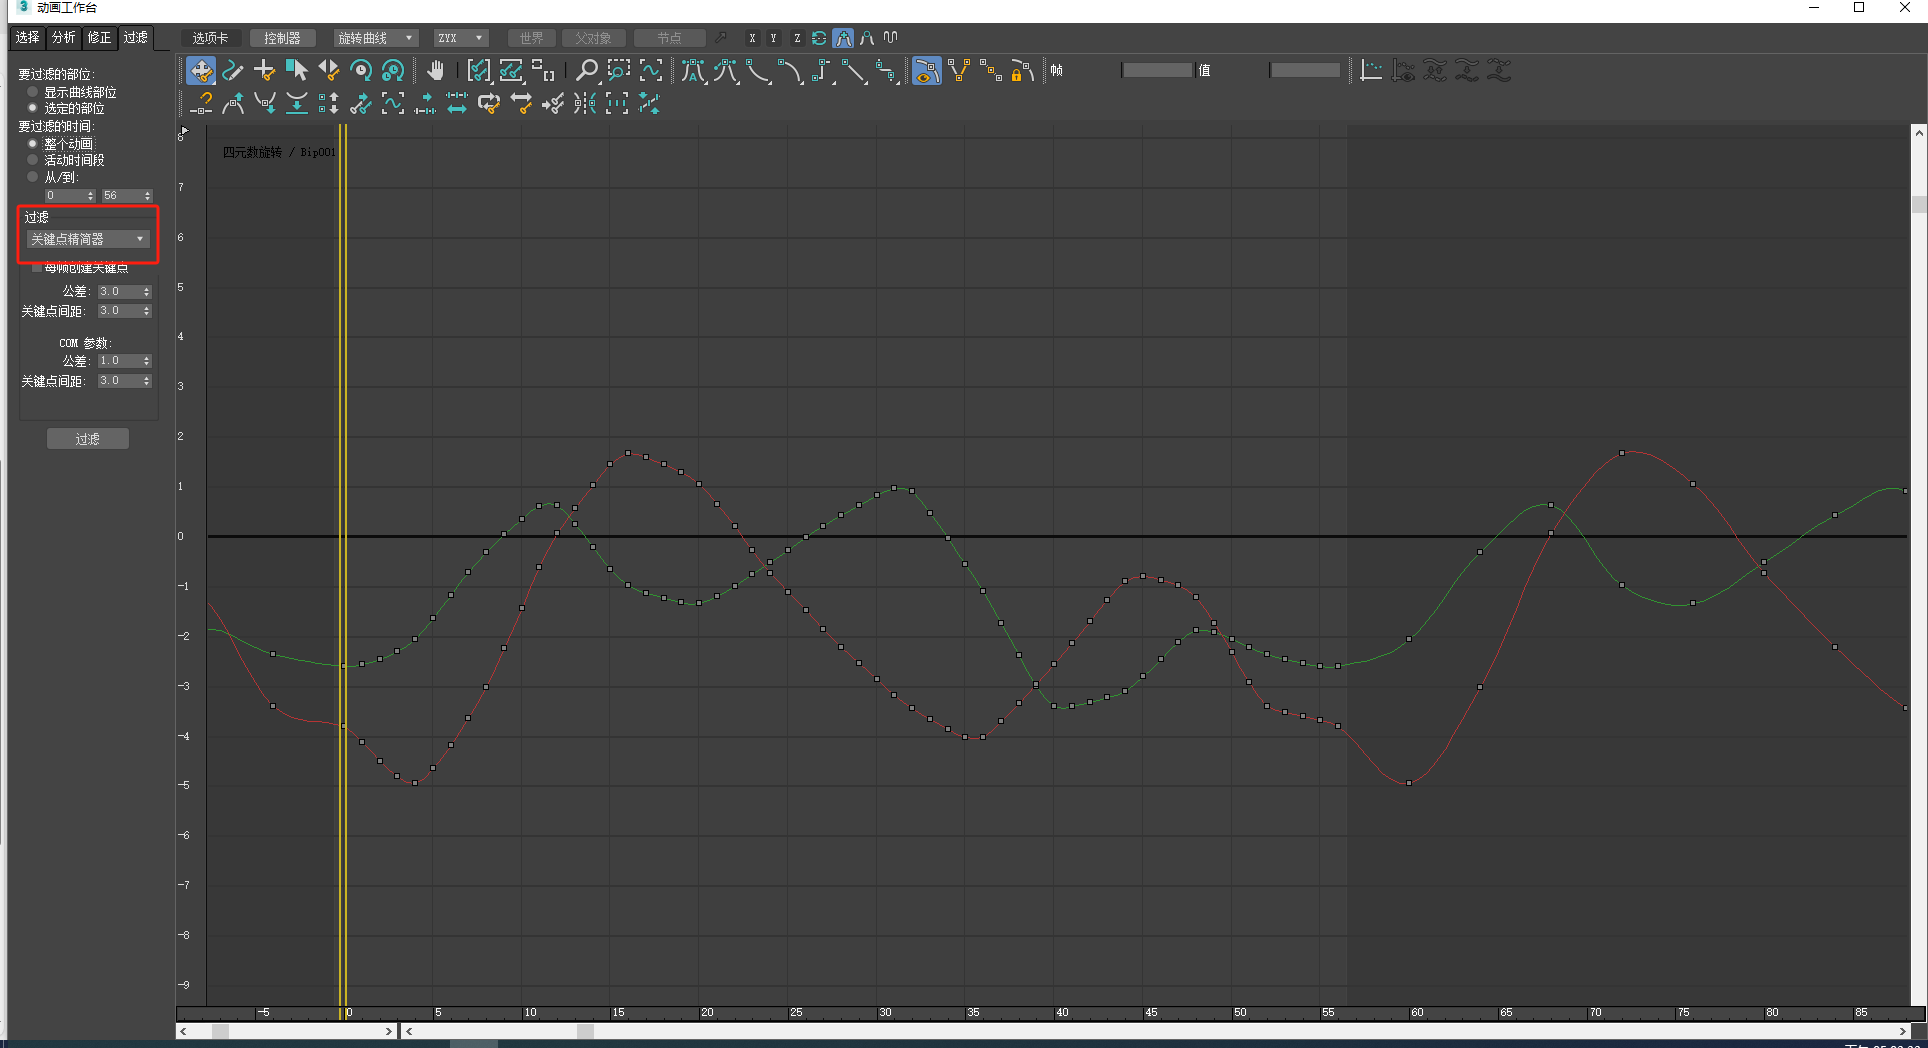Viewport: 1928px width, 1048px height.
Task: Click the upper 公差 spinner value 3.0
Action: click(125, 292)
